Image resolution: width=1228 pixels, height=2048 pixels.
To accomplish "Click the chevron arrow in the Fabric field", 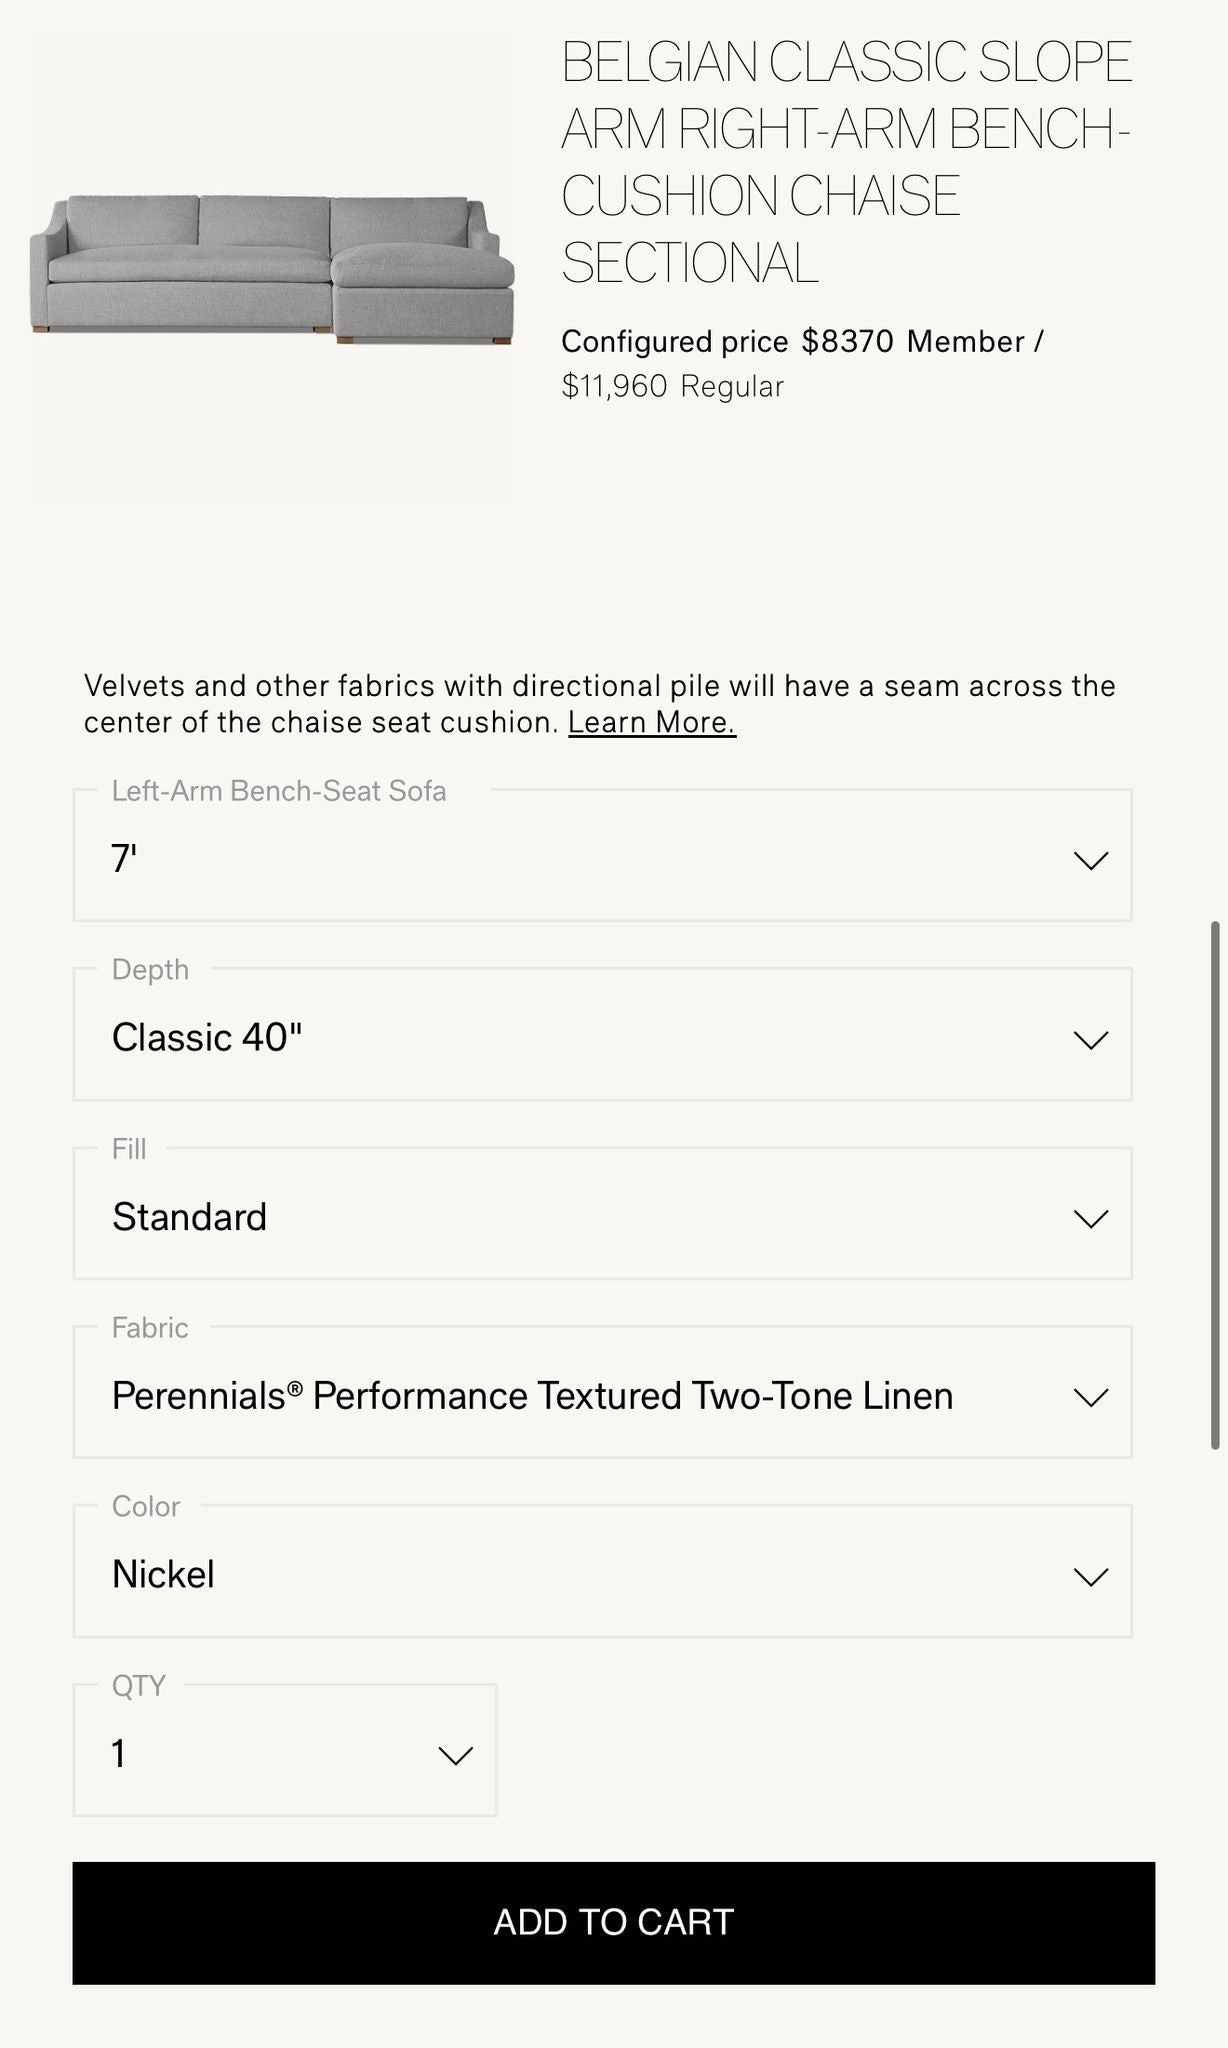I will point(1090,1397).
